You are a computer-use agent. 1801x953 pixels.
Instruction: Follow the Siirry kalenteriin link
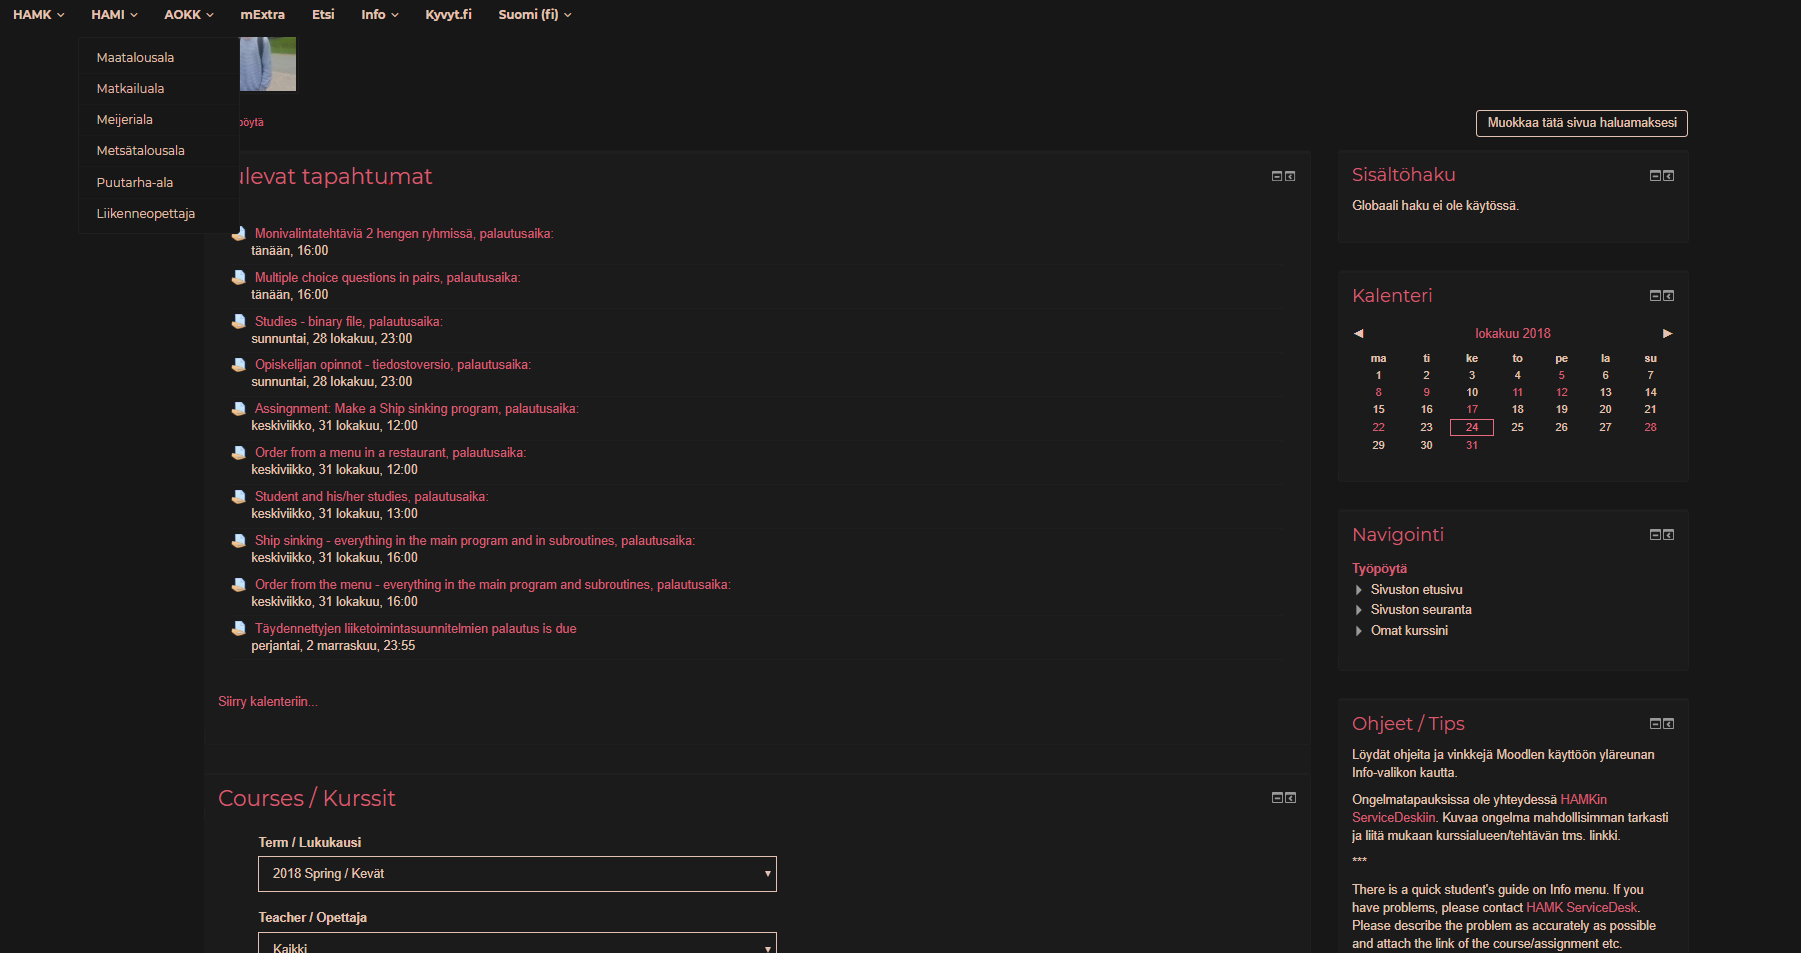pos(268,702)
